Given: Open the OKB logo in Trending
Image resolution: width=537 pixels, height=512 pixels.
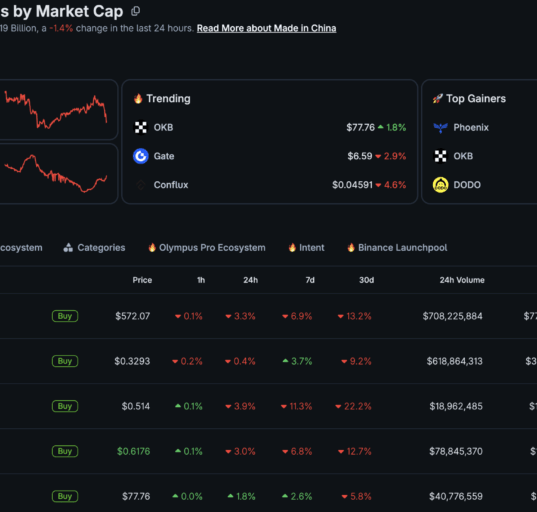Looking at the screenshot, I should [140, 127].
